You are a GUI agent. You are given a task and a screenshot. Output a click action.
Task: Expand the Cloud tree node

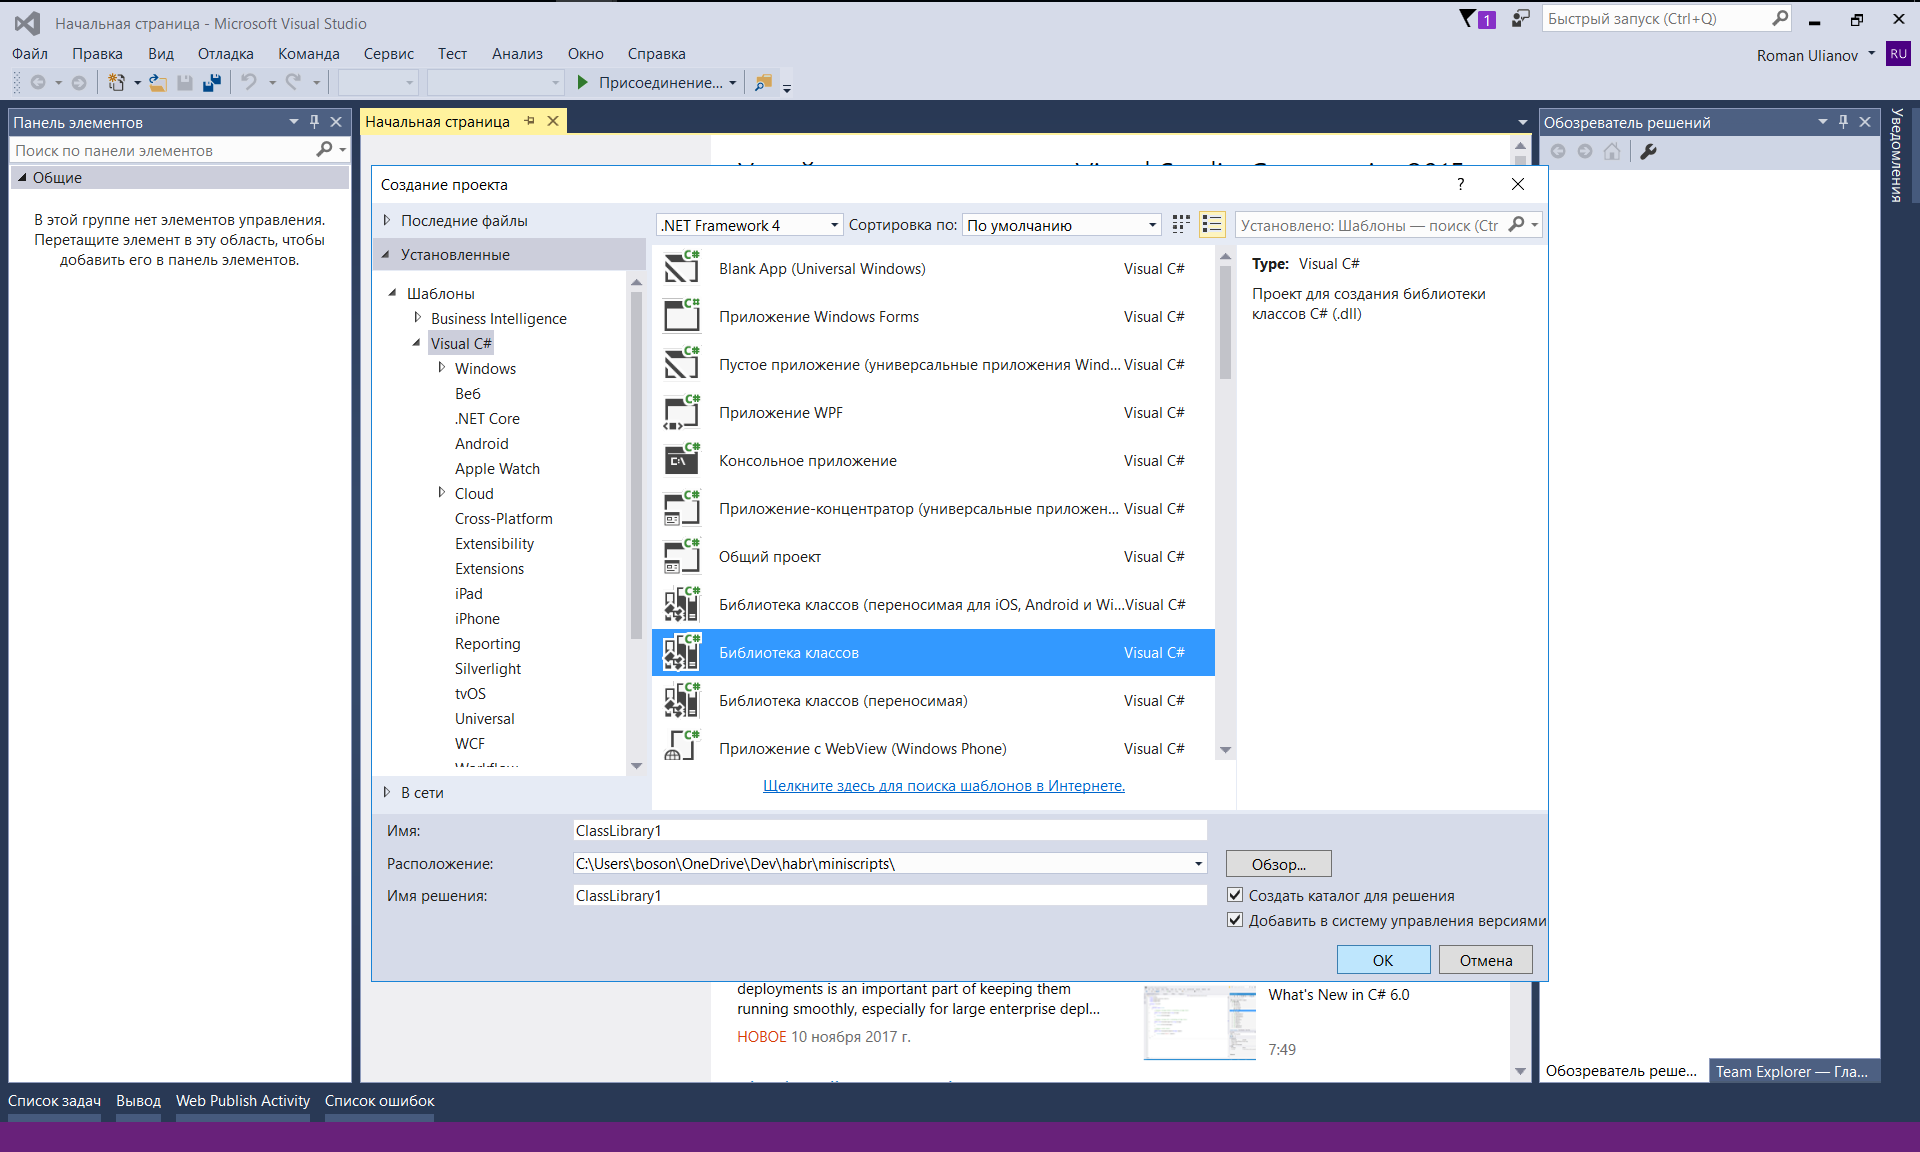click(x=441, y=492)
